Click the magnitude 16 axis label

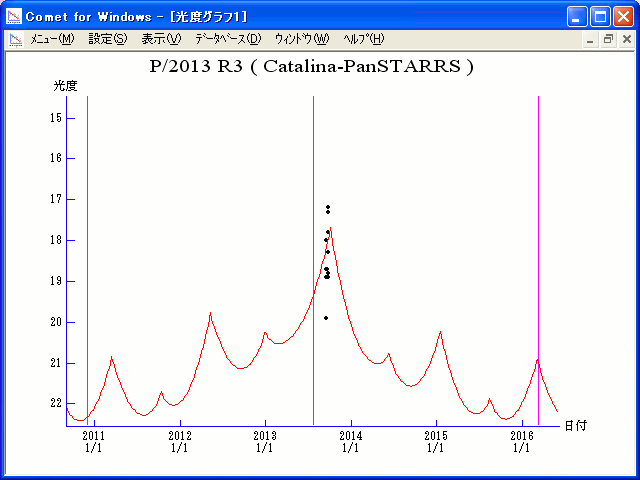coord(56,158)
